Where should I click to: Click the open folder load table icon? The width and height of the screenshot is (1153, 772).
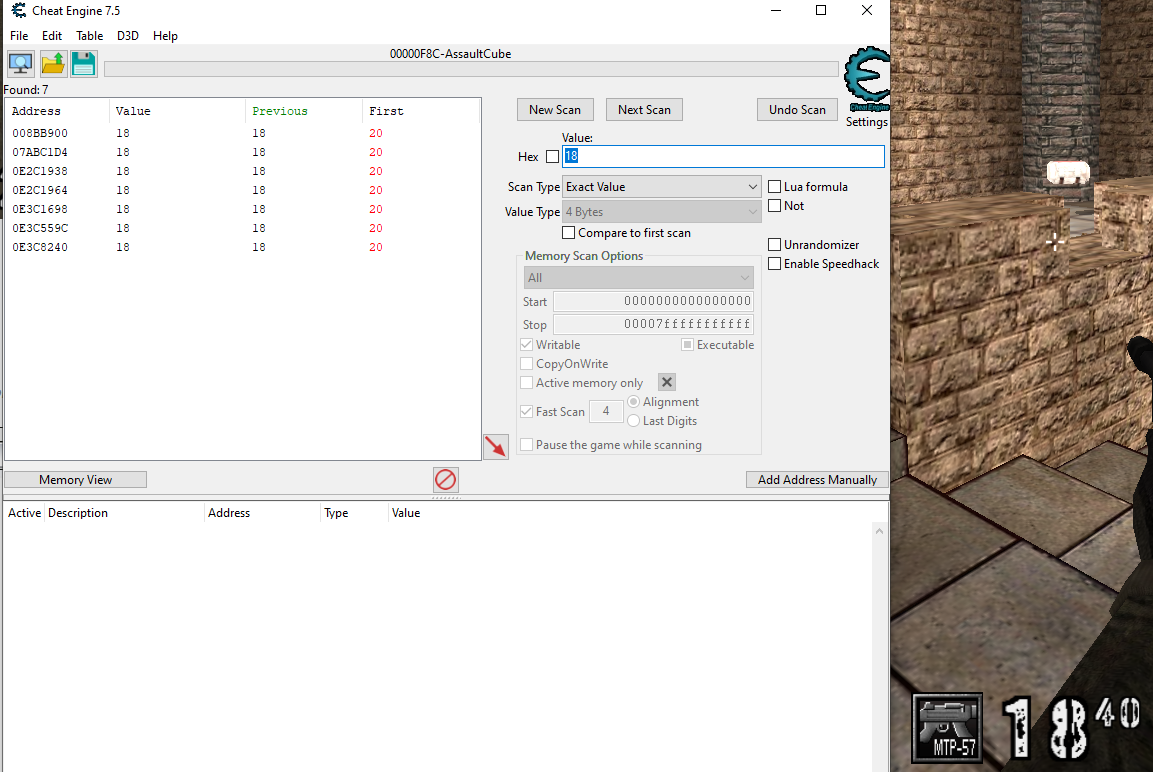(x=53, y=64)
